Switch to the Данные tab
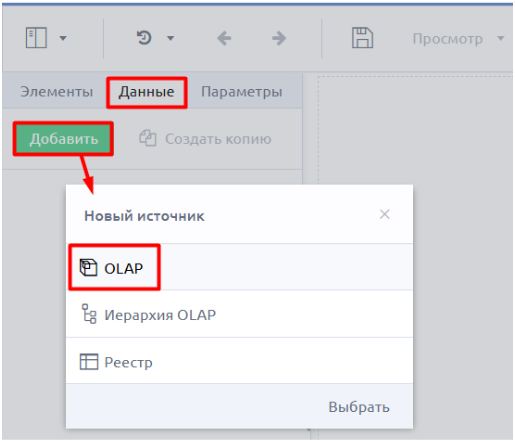The image size is (515, 441). (147, 92)
